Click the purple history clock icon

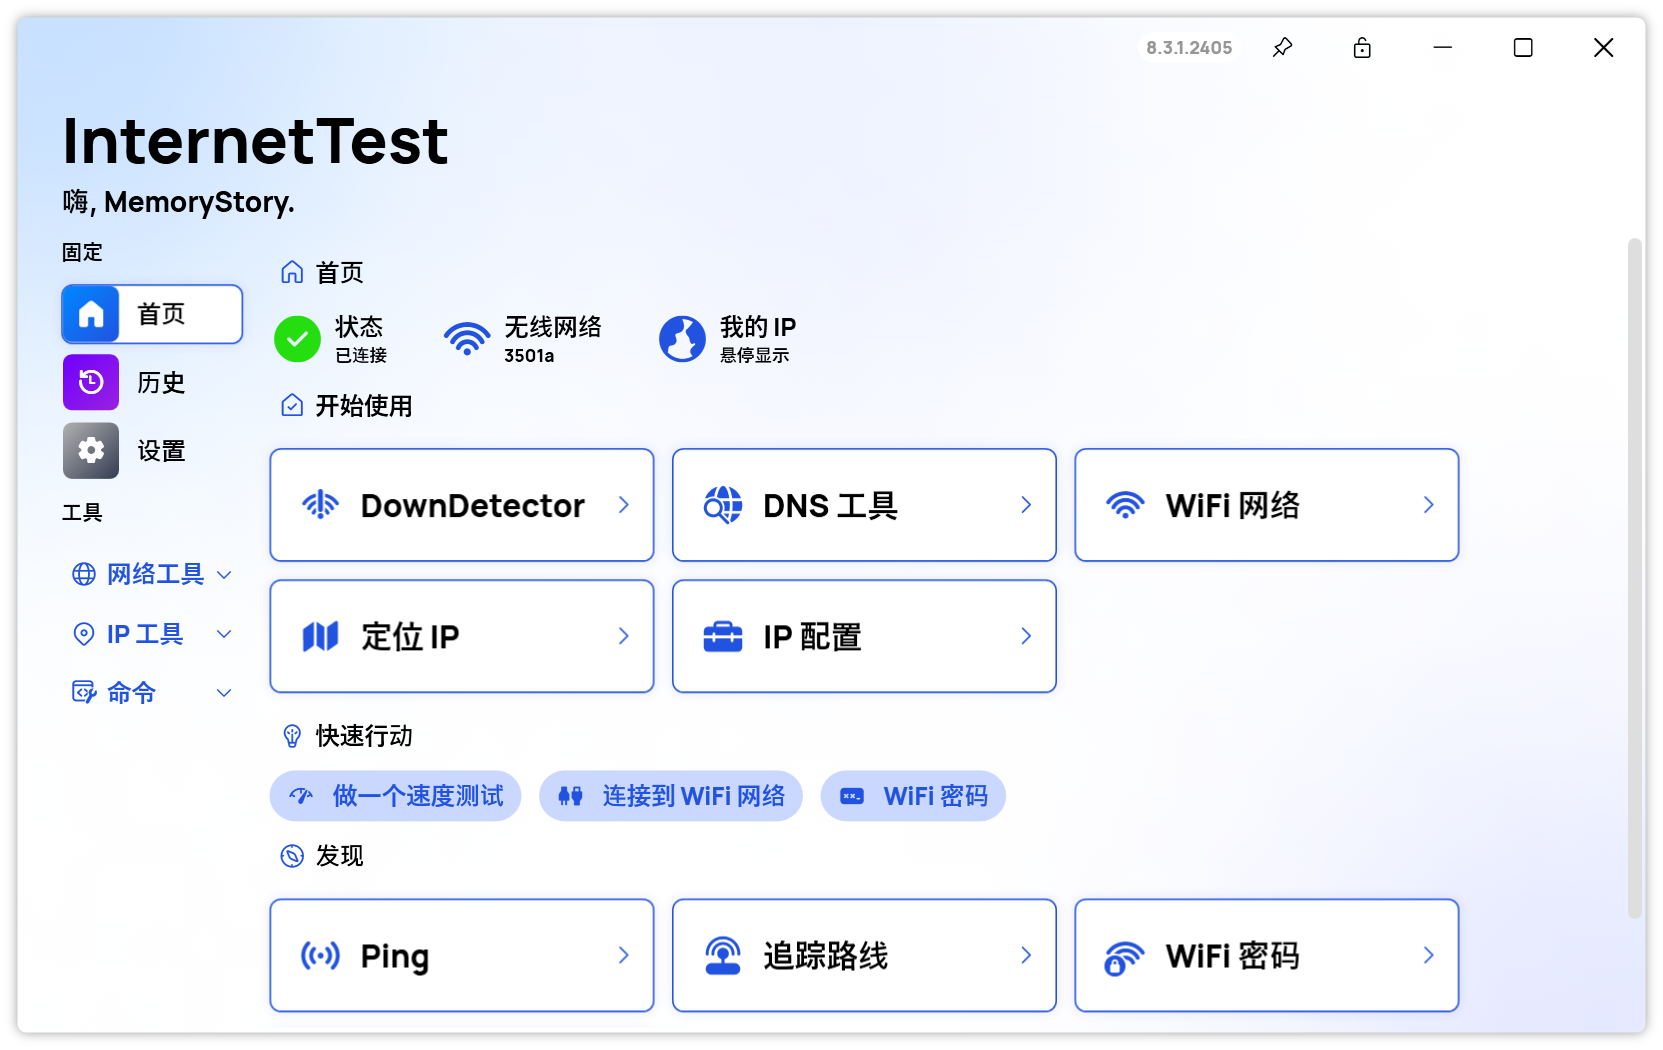click(91, 382)
